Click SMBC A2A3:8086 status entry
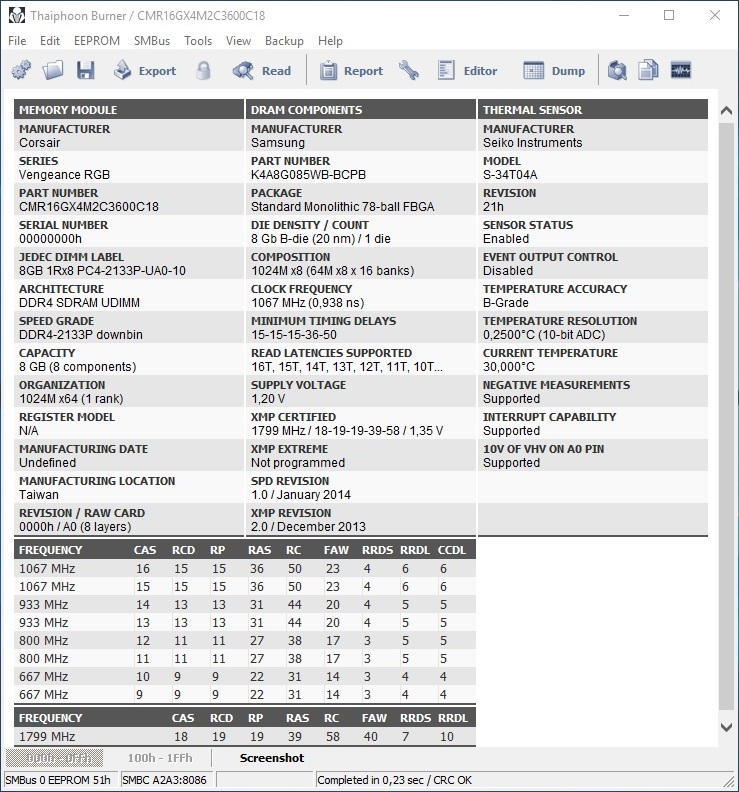739x792 pixels. 167,780
